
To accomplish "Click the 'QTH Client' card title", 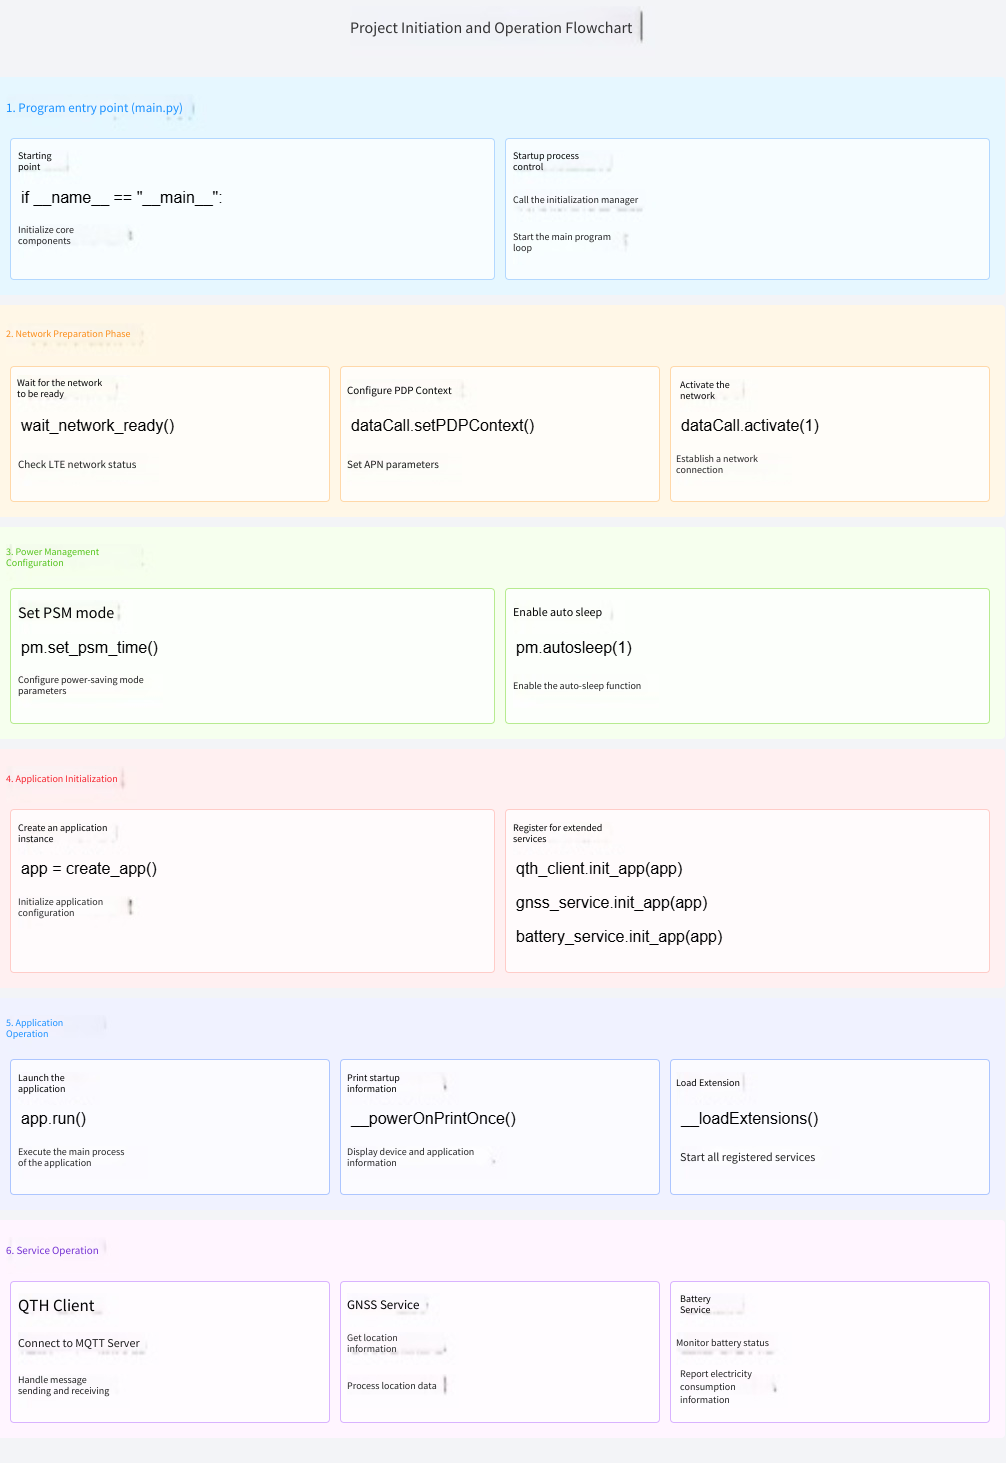I will (x=56, y=1306).
